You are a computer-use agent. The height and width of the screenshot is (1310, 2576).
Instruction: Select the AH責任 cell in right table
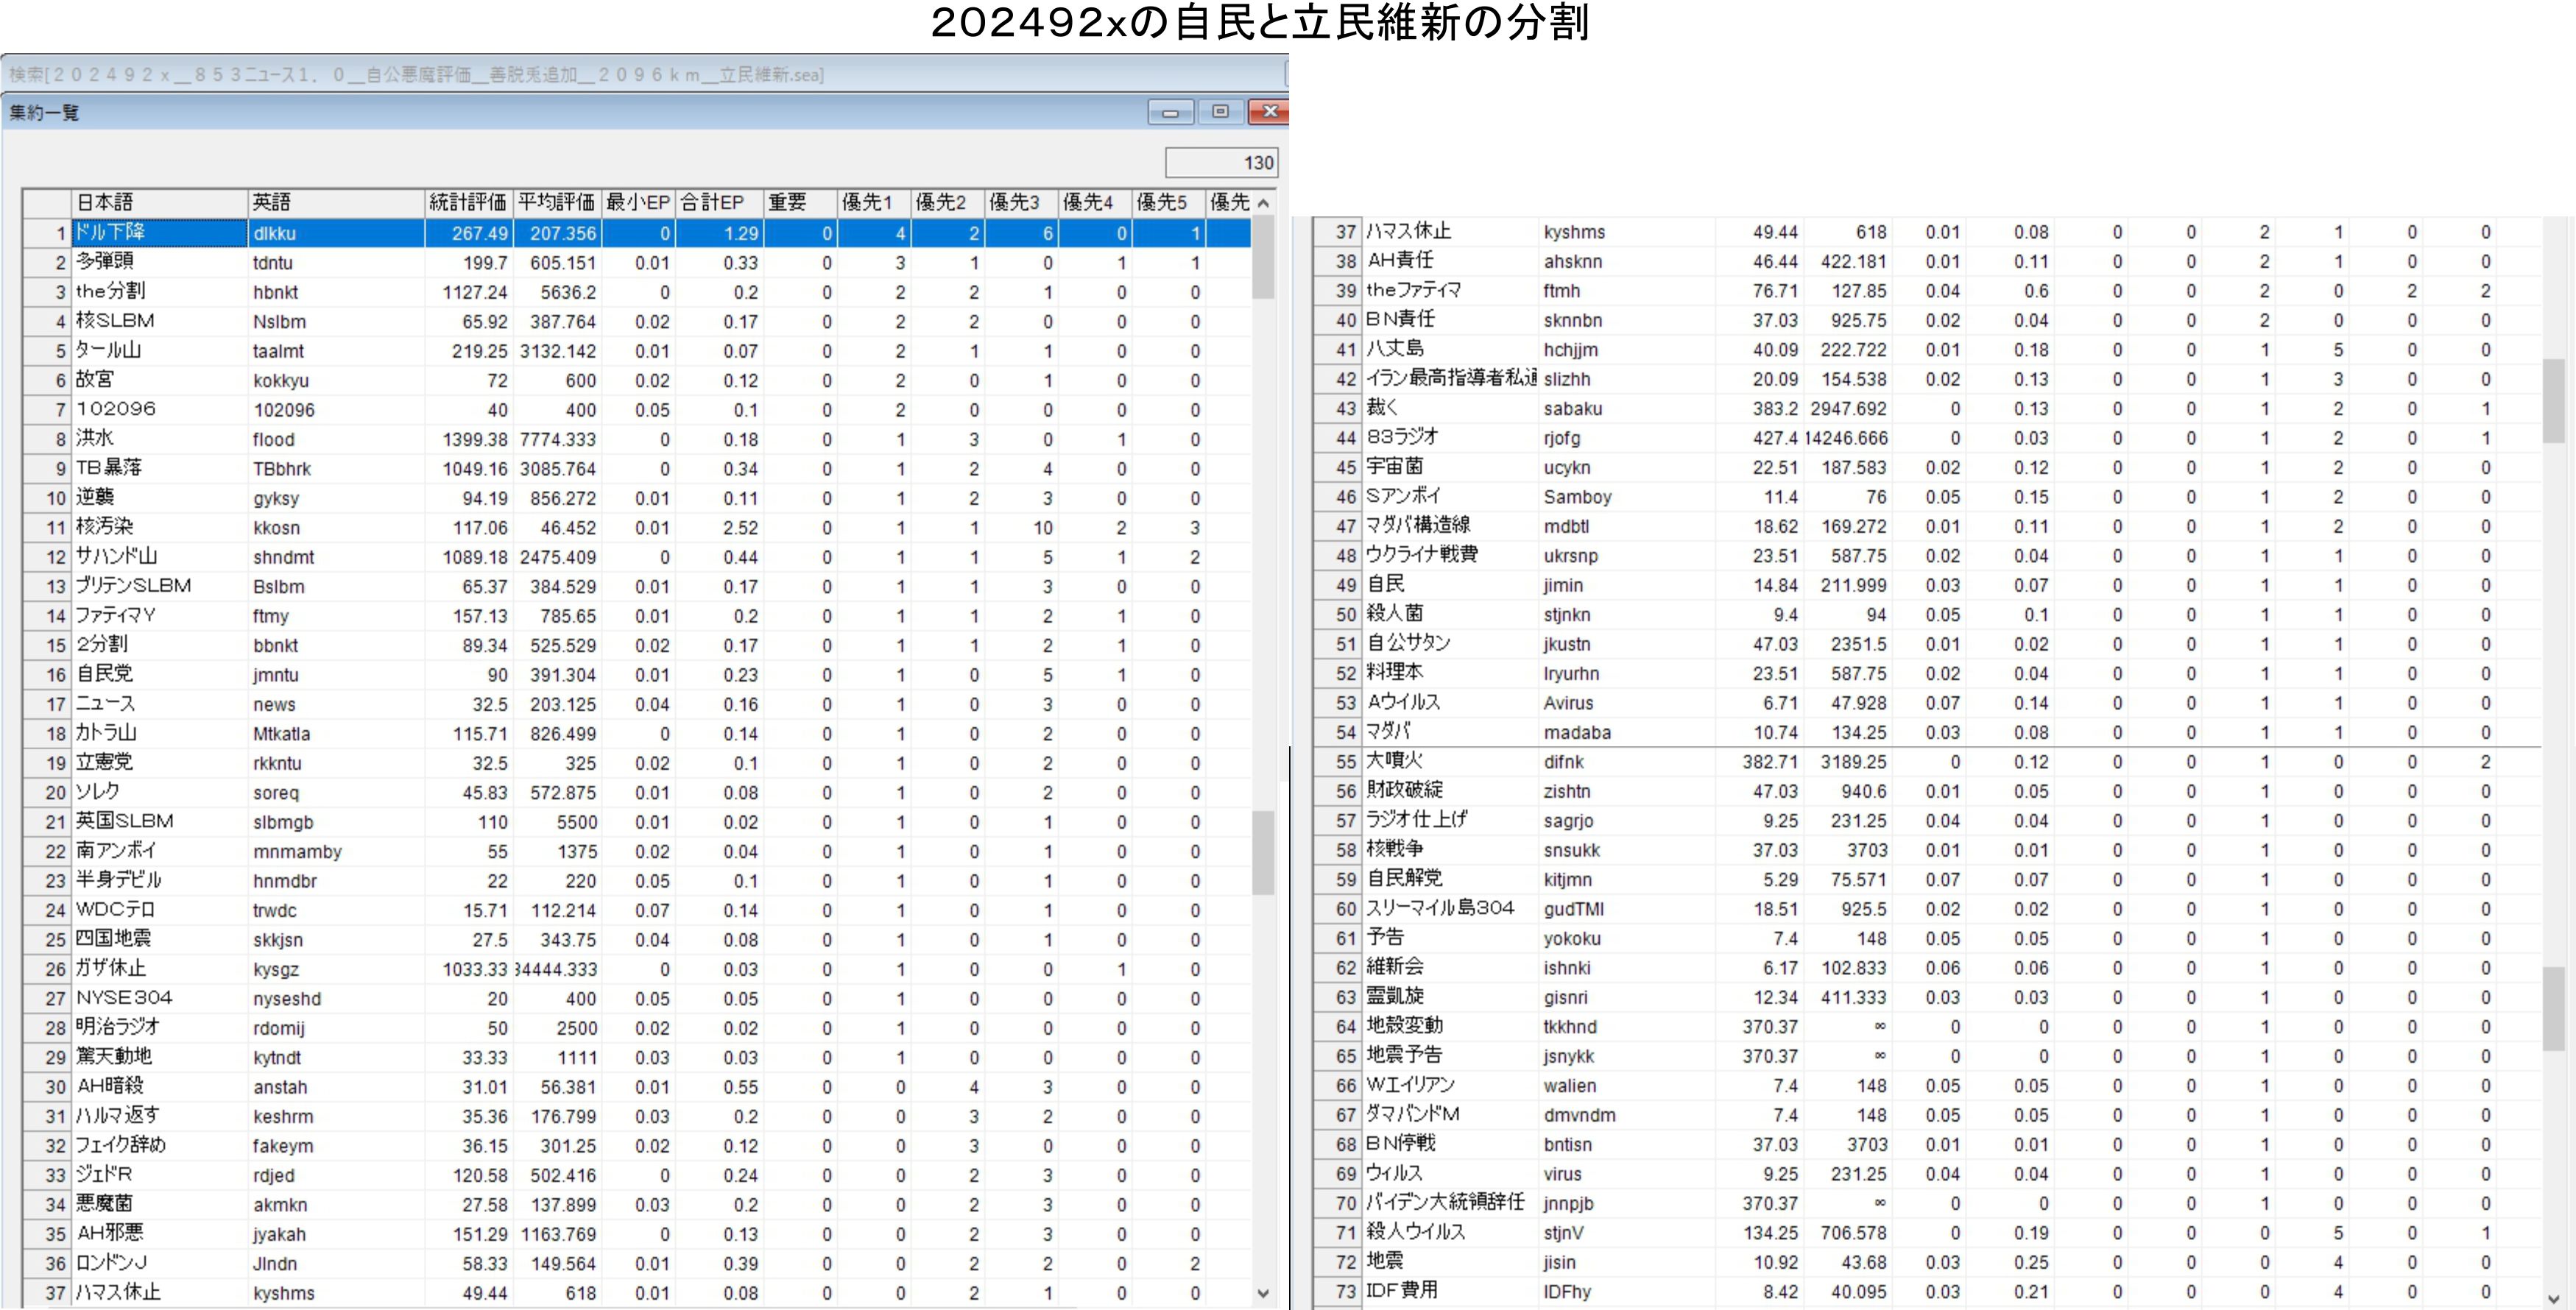1450,261
